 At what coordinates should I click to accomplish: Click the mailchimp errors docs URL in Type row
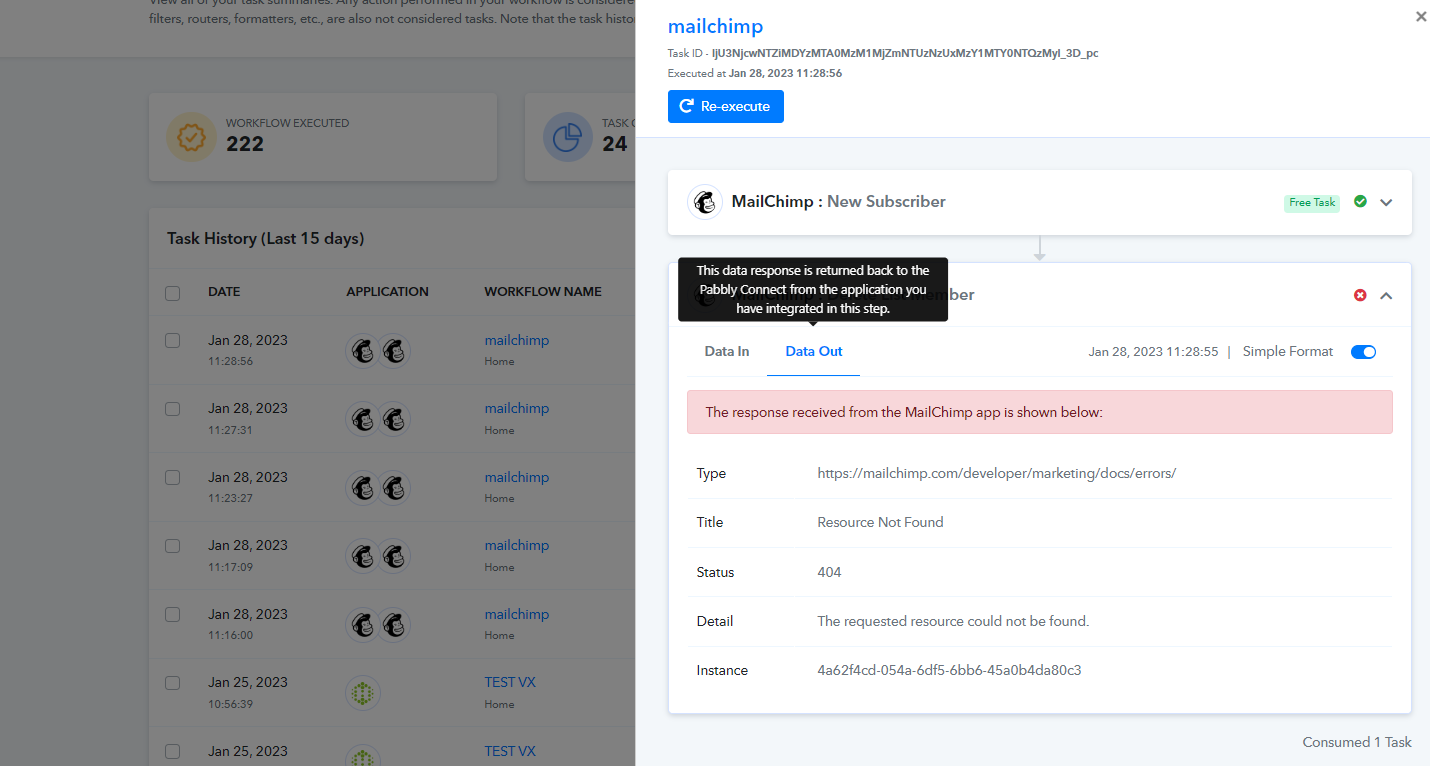click(x=997, y=473)
